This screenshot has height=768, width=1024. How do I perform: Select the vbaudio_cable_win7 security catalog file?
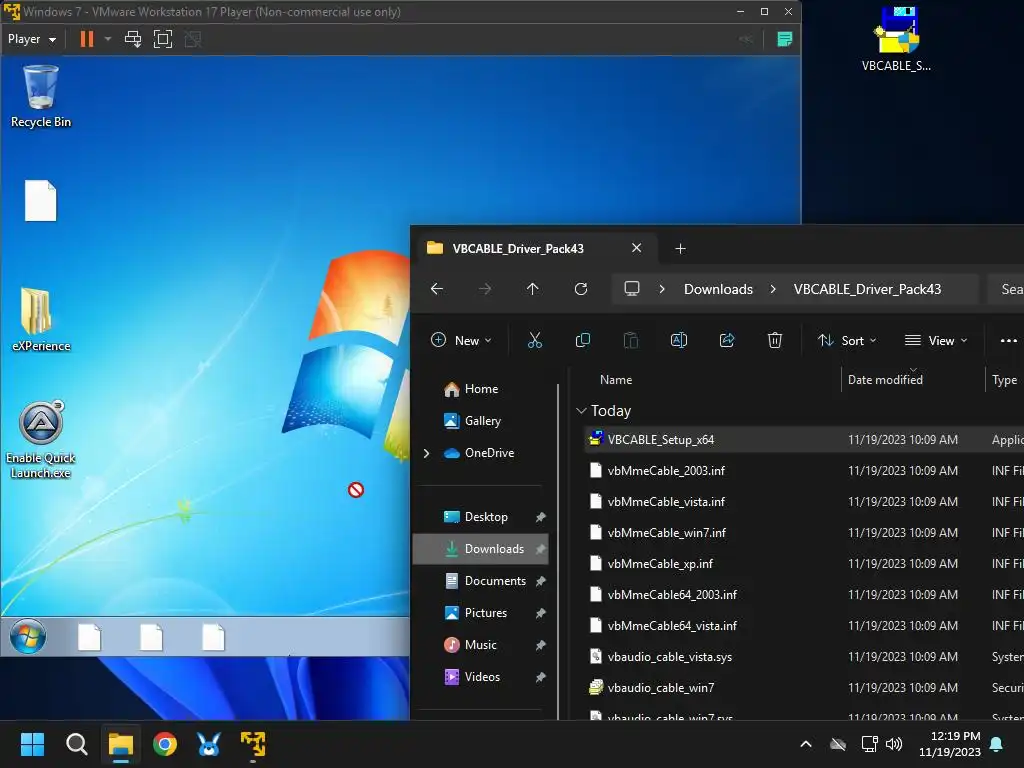point(803,688)
